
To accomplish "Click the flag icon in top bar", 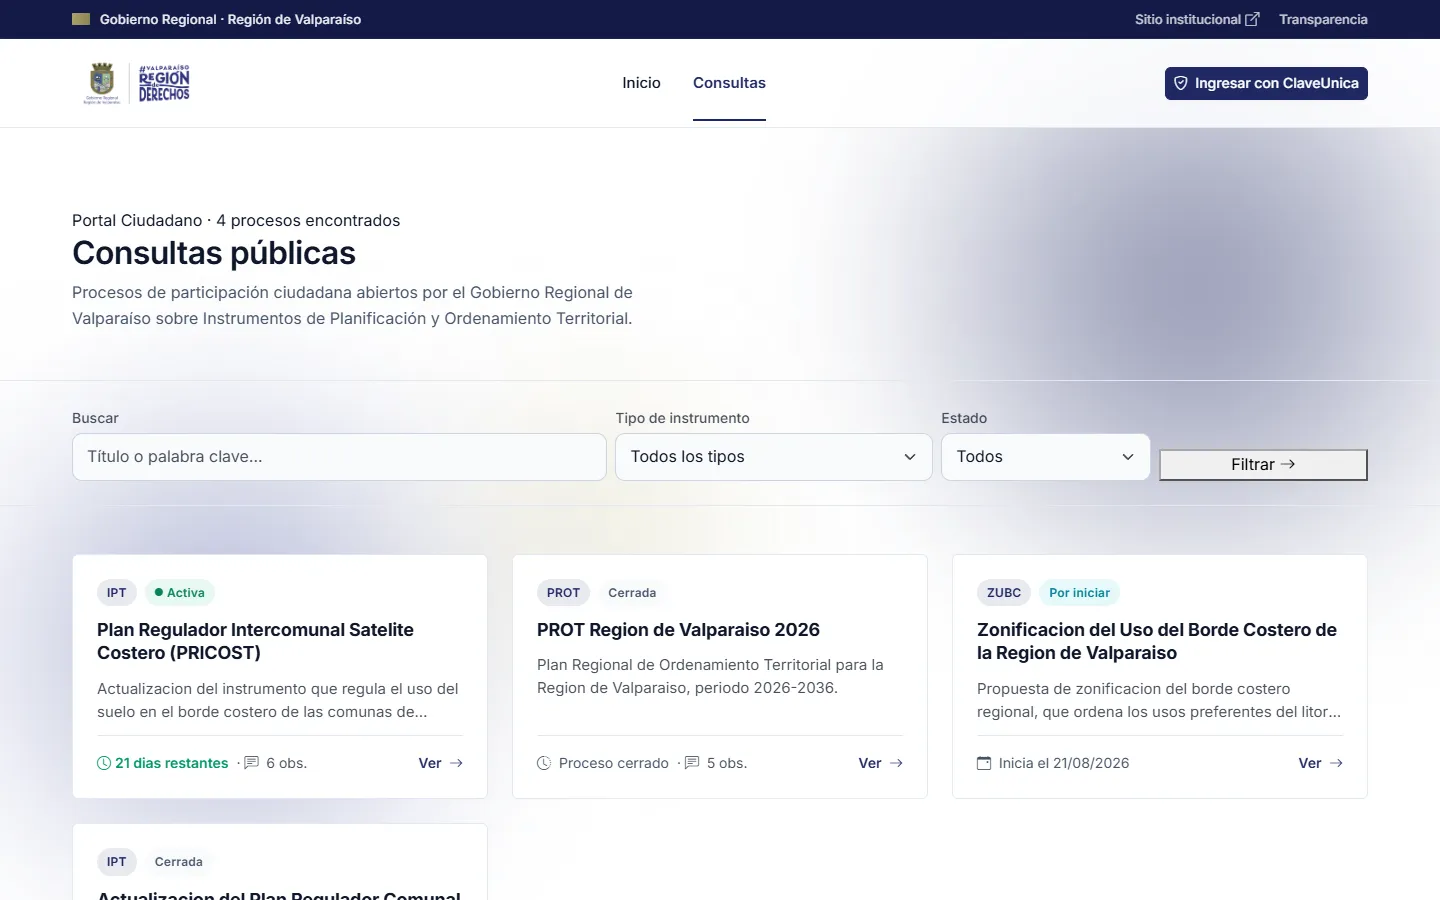I will click(81, 19).
